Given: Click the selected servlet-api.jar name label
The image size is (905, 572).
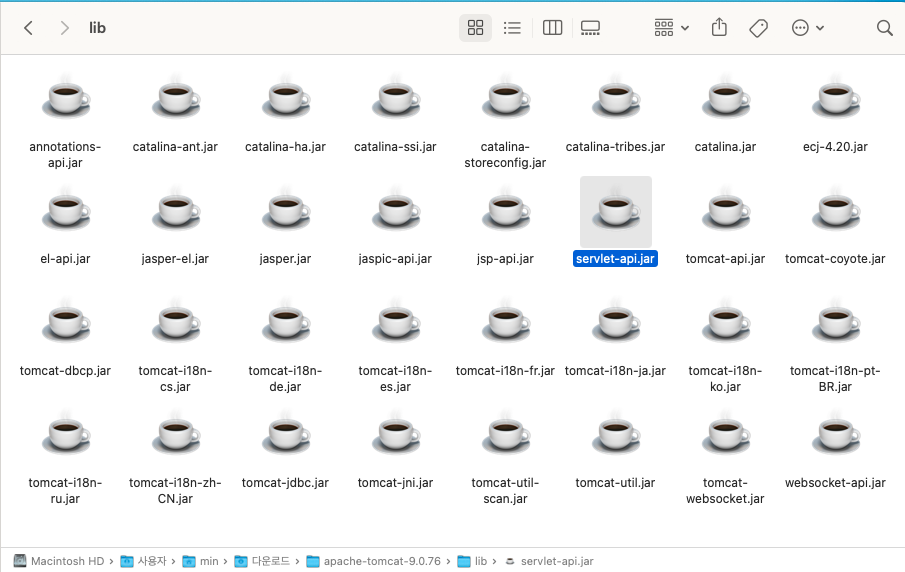Looking at the screenshot, I should (615, 259).
